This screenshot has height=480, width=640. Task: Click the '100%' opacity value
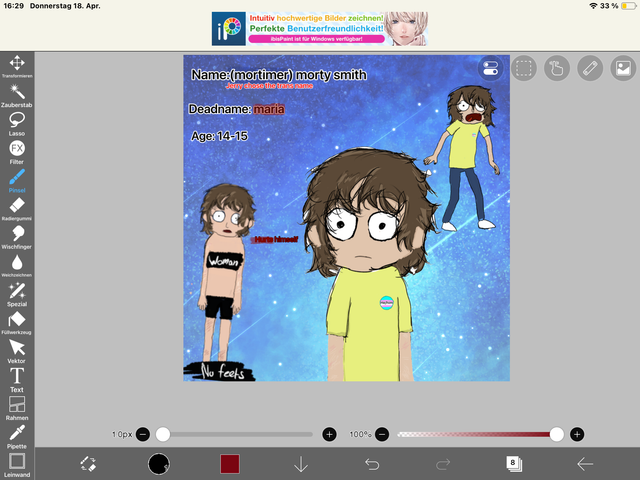point(360,434)
